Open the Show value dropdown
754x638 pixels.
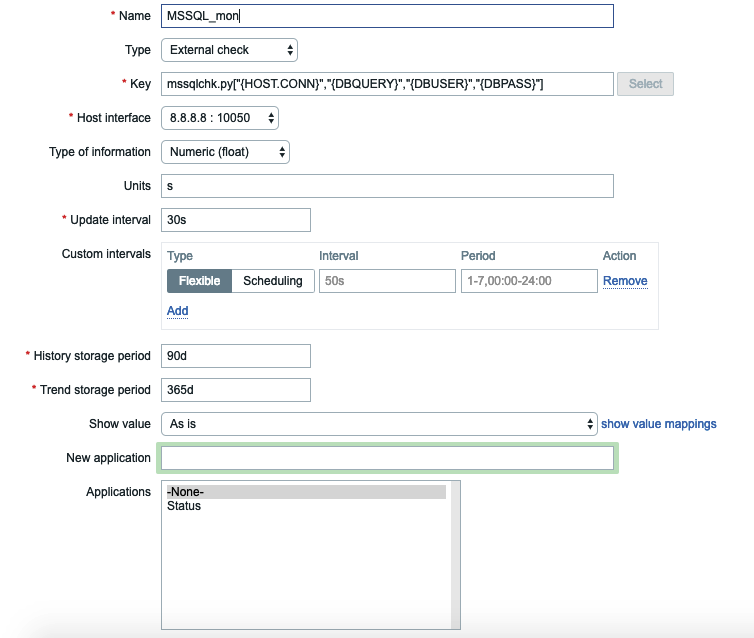(379, 424)
